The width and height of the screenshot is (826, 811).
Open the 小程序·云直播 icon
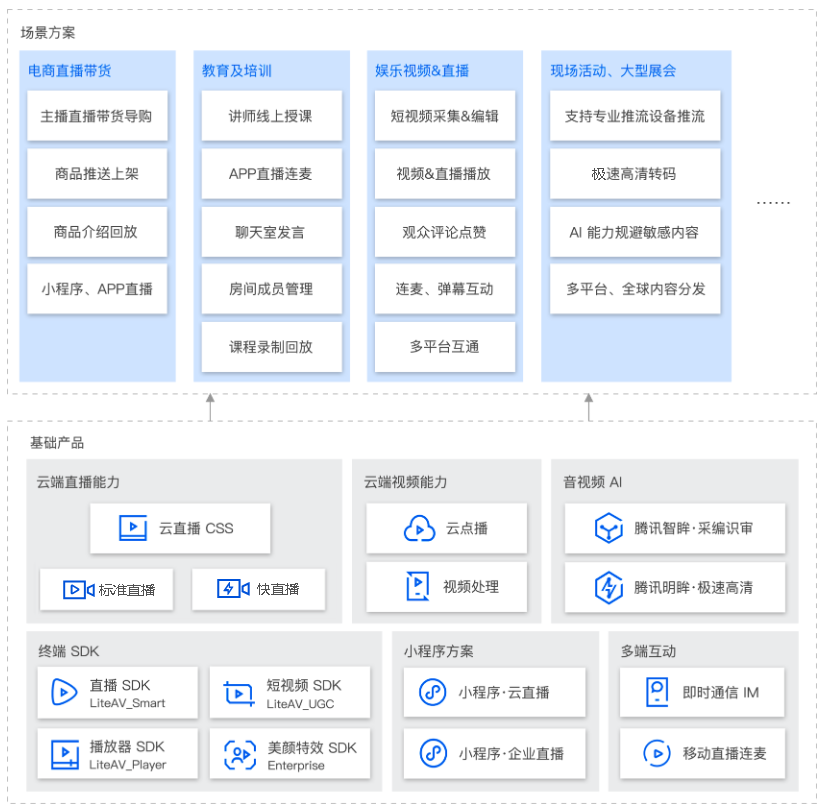click(x=430, y=691)
